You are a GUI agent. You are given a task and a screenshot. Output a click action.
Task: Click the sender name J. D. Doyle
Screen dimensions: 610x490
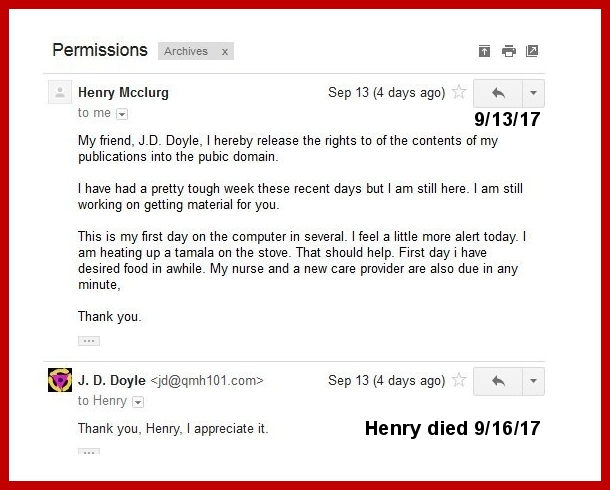pos(112,381)
